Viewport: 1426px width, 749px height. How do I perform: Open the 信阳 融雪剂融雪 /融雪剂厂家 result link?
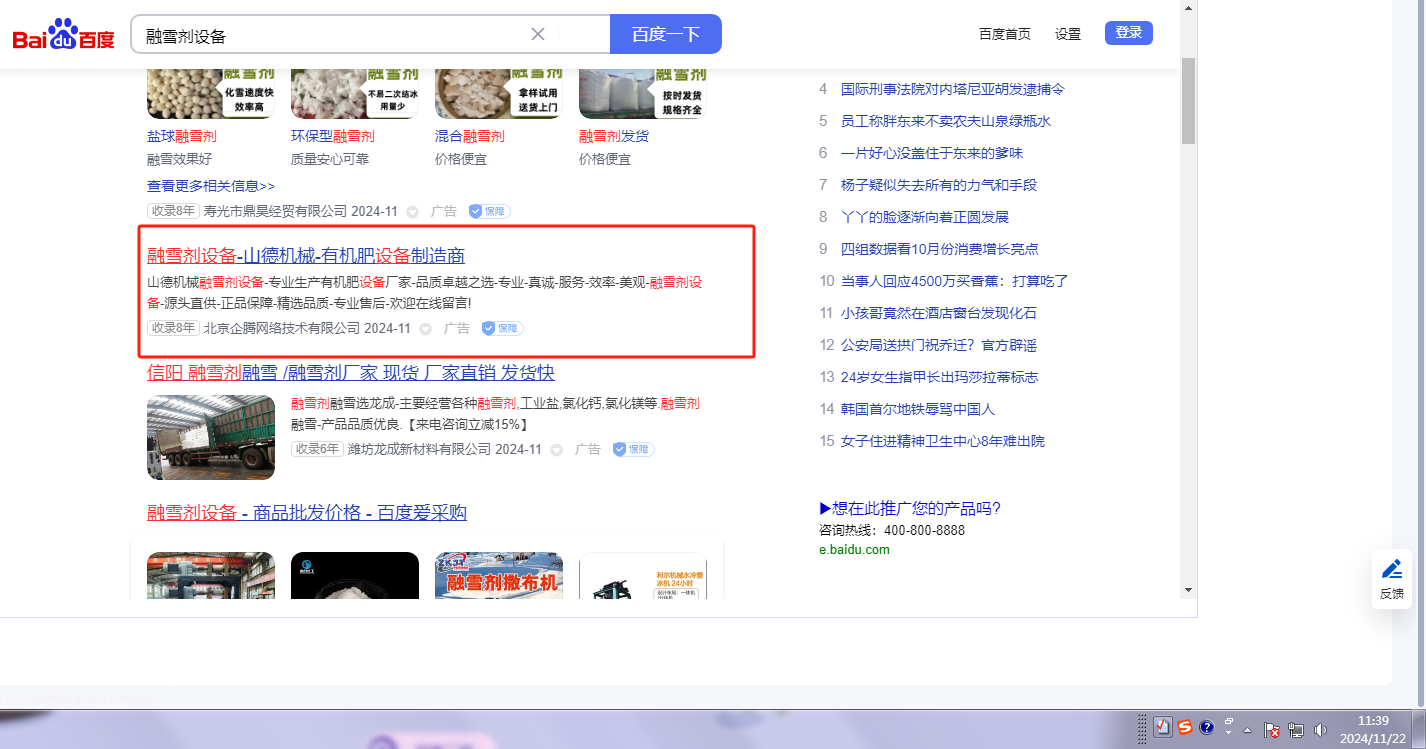(x=351, y=373)
